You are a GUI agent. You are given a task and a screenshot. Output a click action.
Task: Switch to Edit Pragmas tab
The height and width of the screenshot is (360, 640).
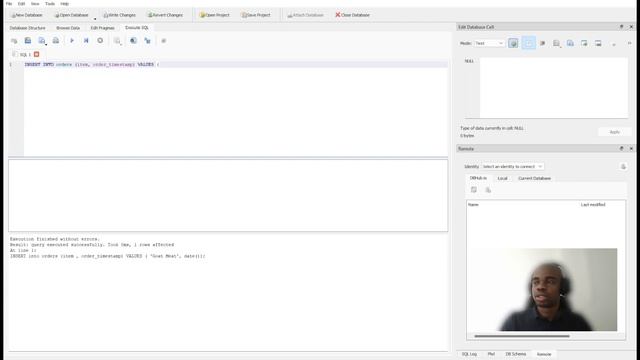pos(102,28)
